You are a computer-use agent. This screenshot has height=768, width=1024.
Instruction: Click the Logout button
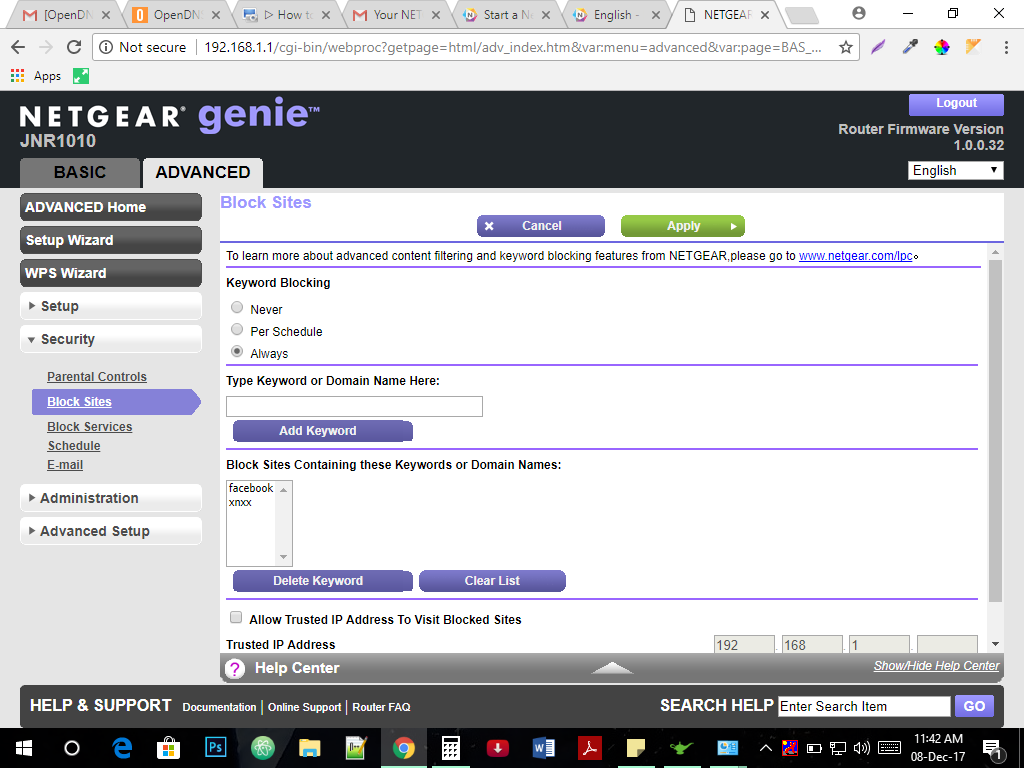click(x=956, y=104)
